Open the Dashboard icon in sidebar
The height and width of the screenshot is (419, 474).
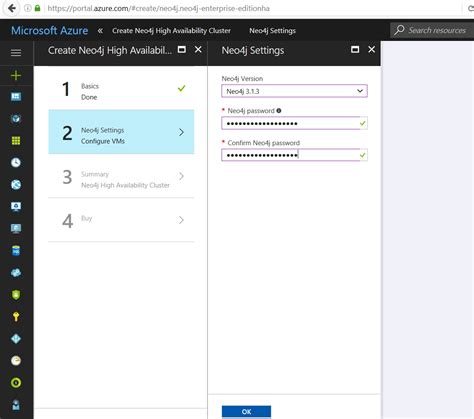click(16, 97)
